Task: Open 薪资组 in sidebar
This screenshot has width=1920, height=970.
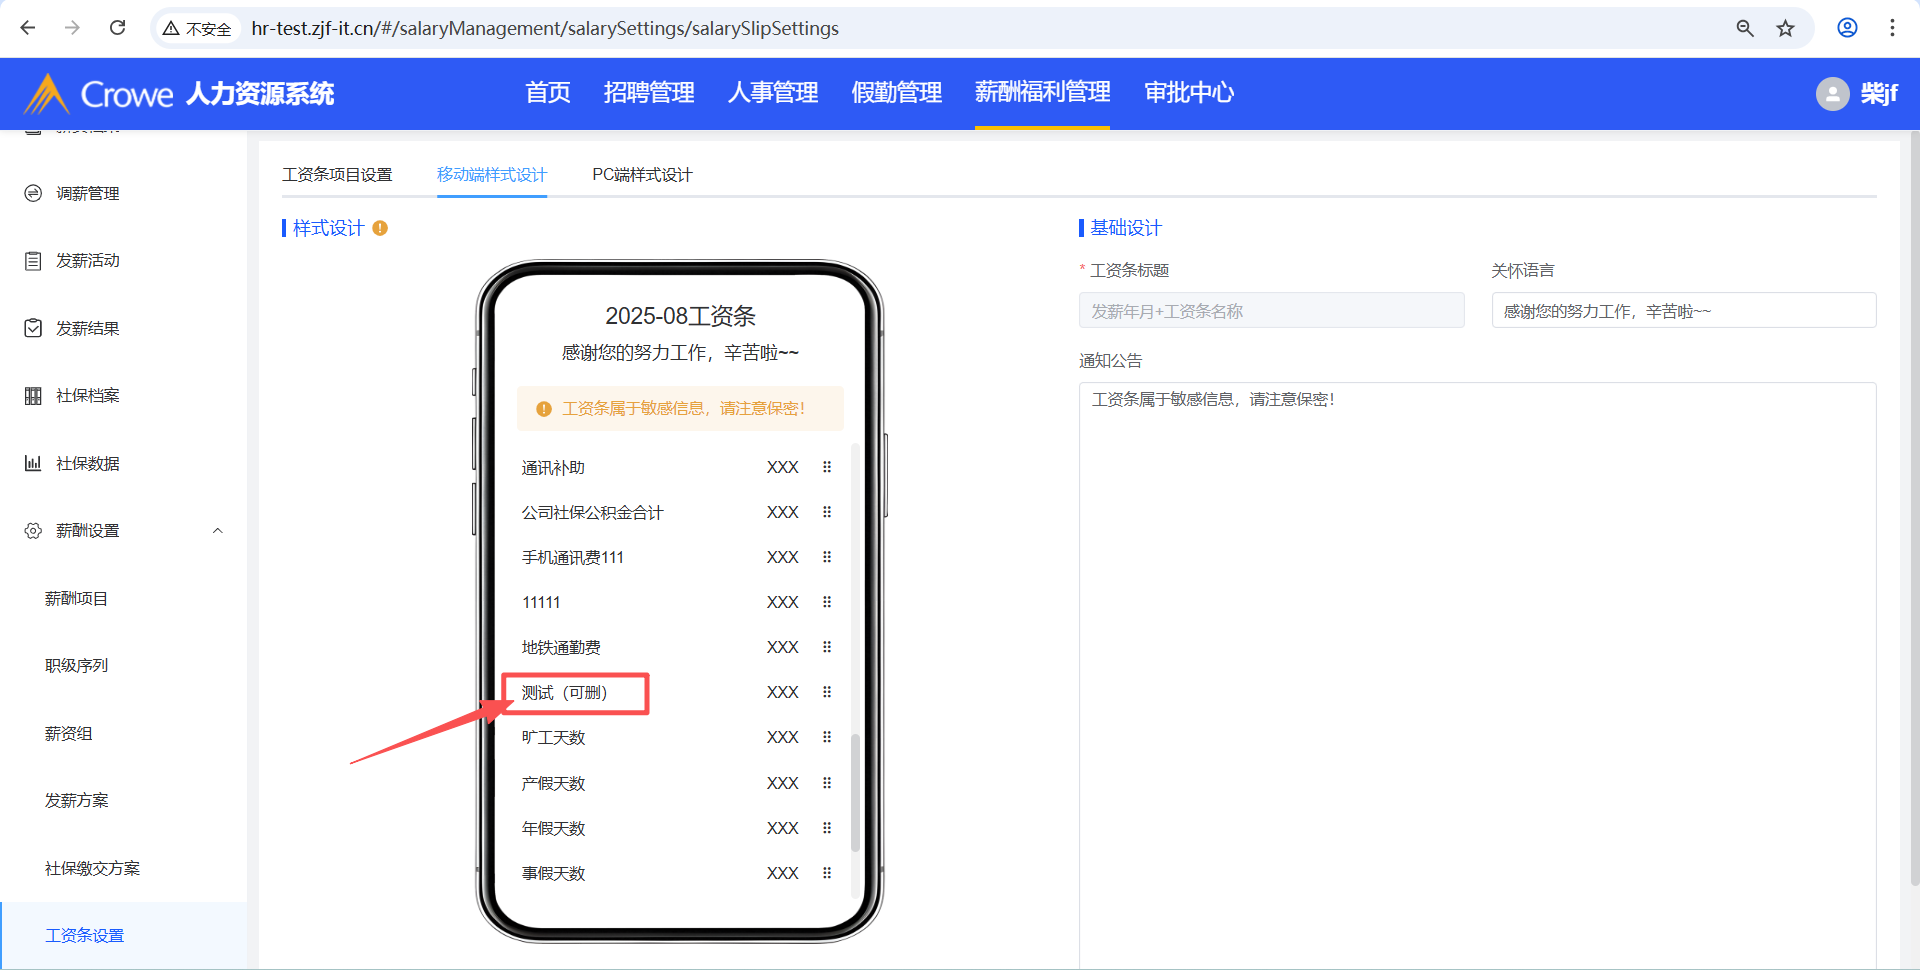Action: pyautogui.click(x=68, y=734)
